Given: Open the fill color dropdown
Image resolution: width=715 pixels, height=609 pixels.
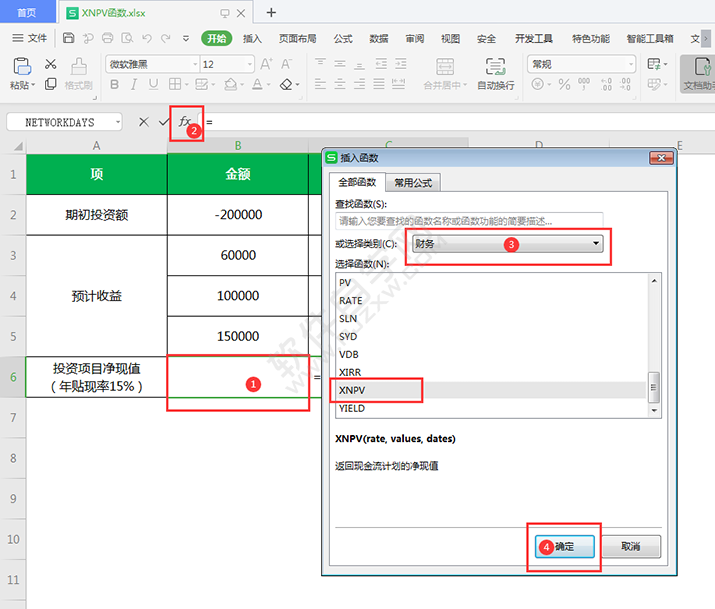Looking at the screenshot, I should point(242,84).
